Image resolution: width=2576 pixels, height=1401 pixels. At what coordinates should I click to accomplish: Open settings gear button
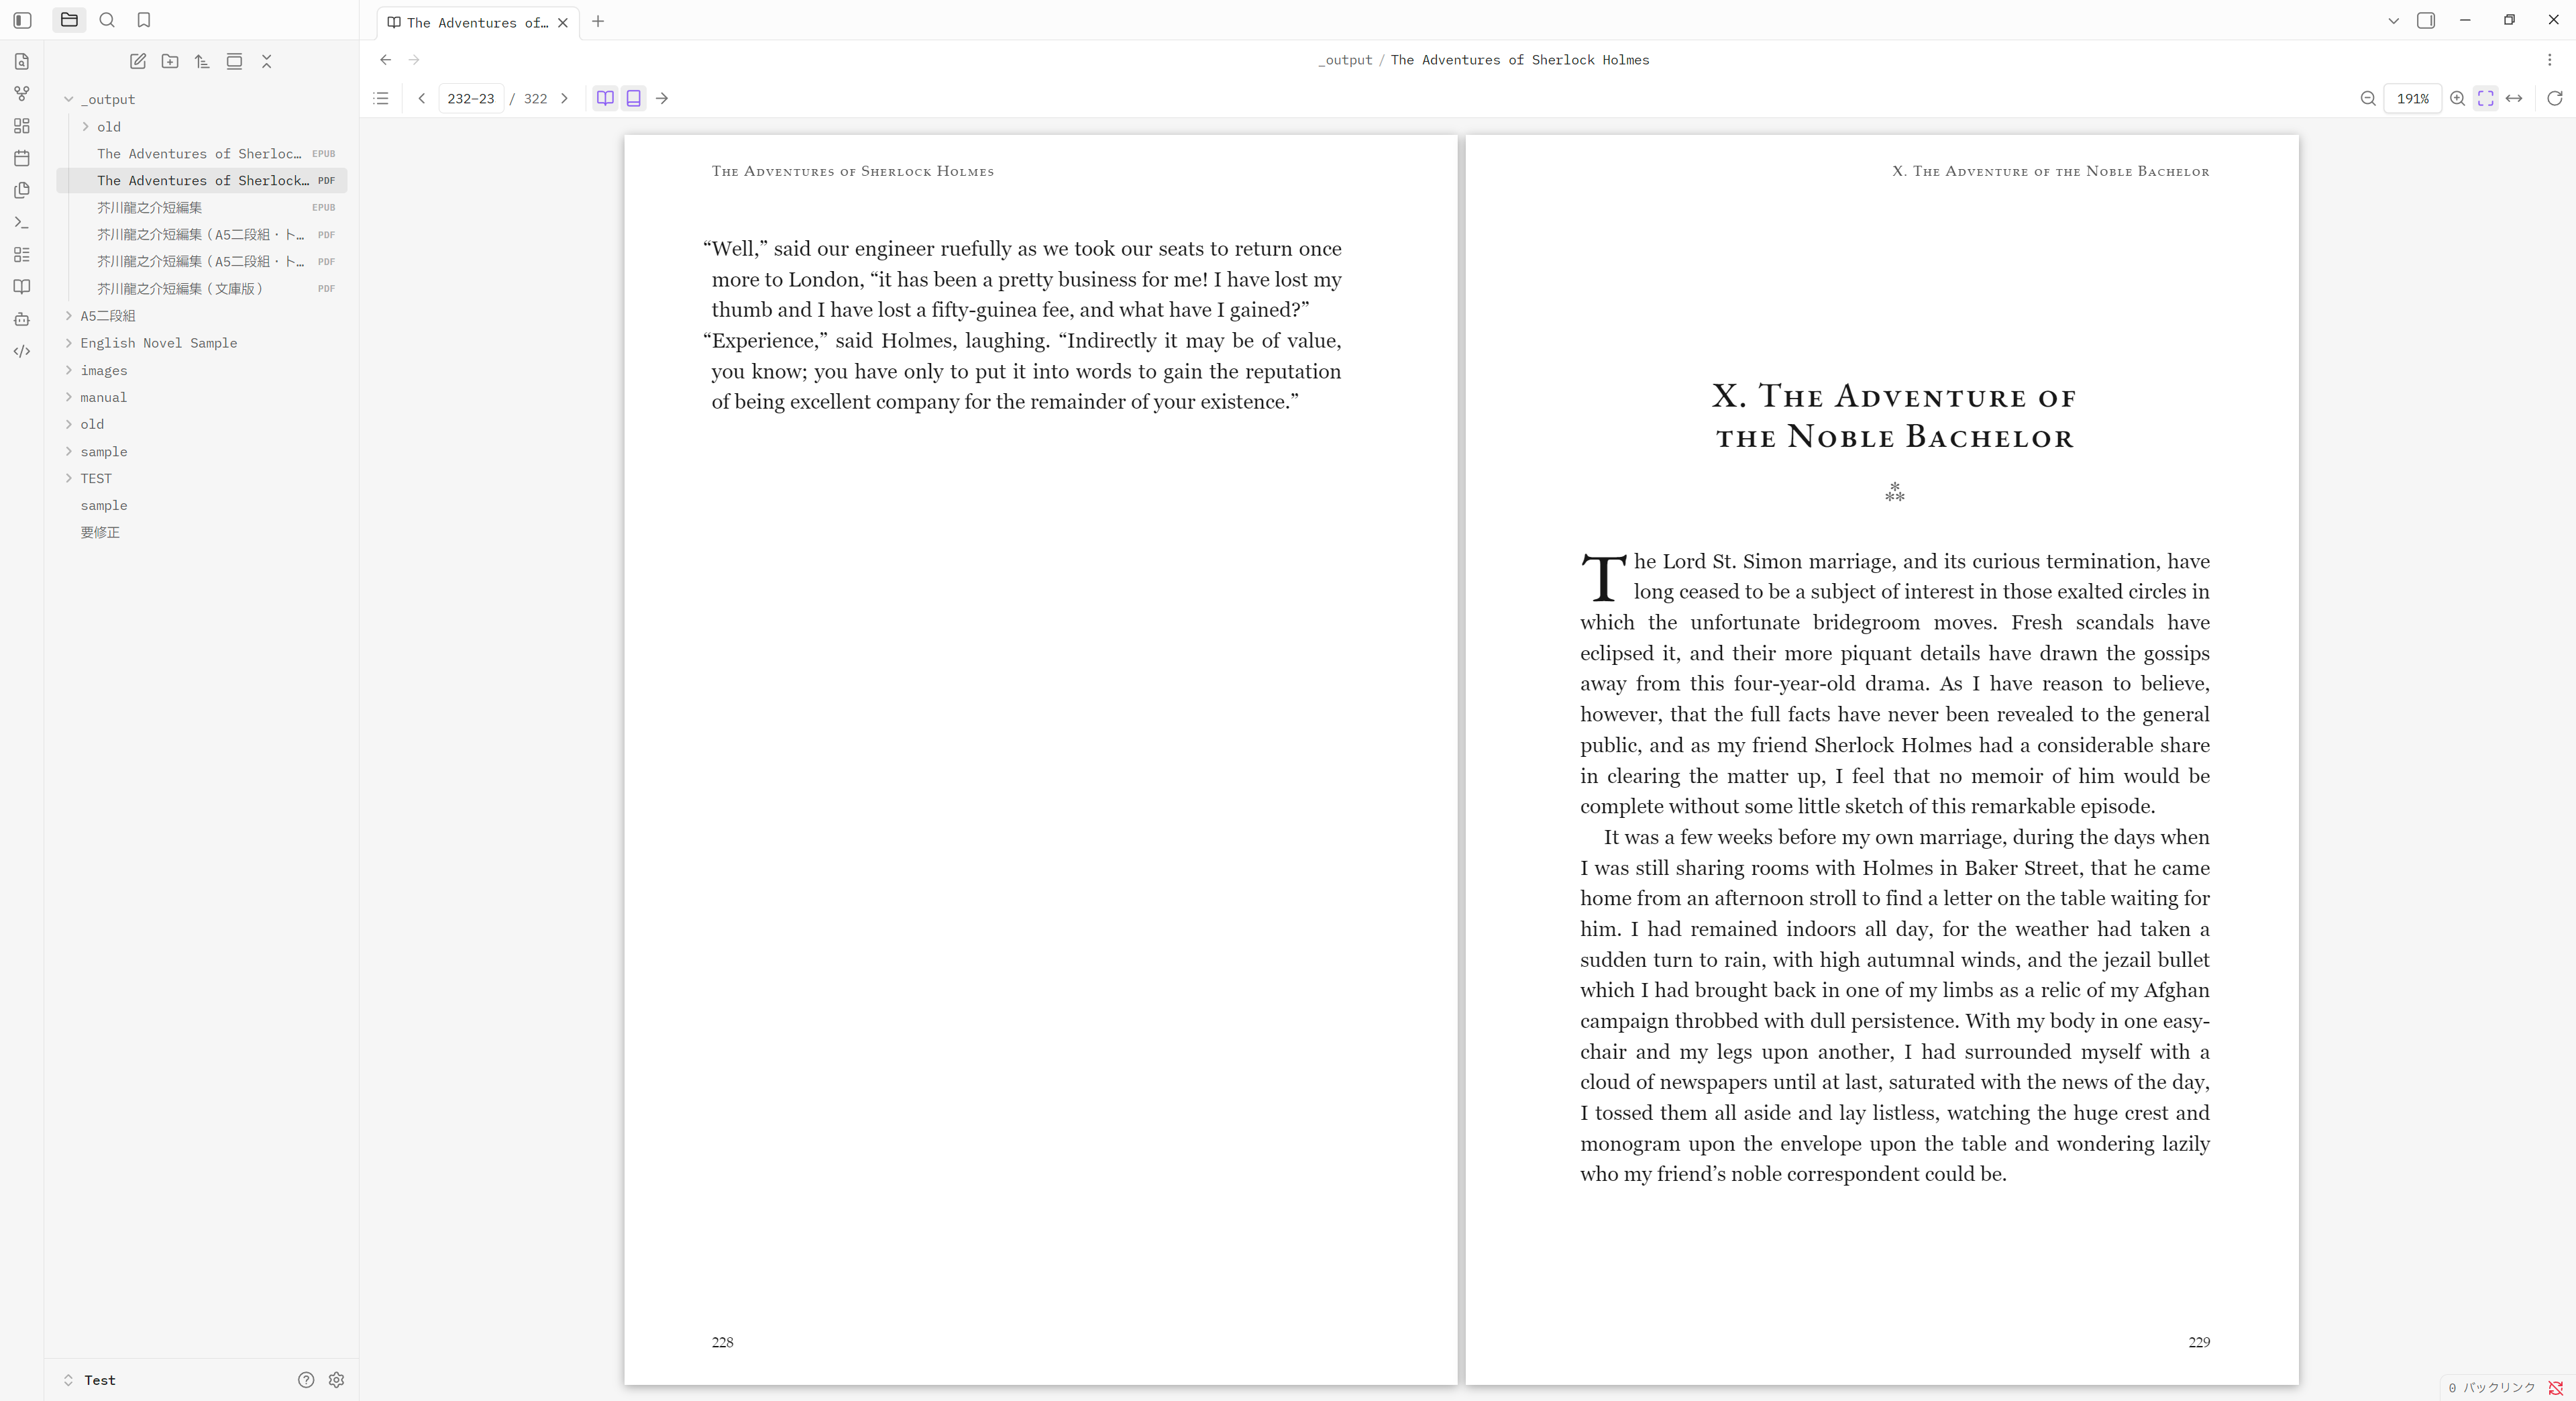point(336,1380)
